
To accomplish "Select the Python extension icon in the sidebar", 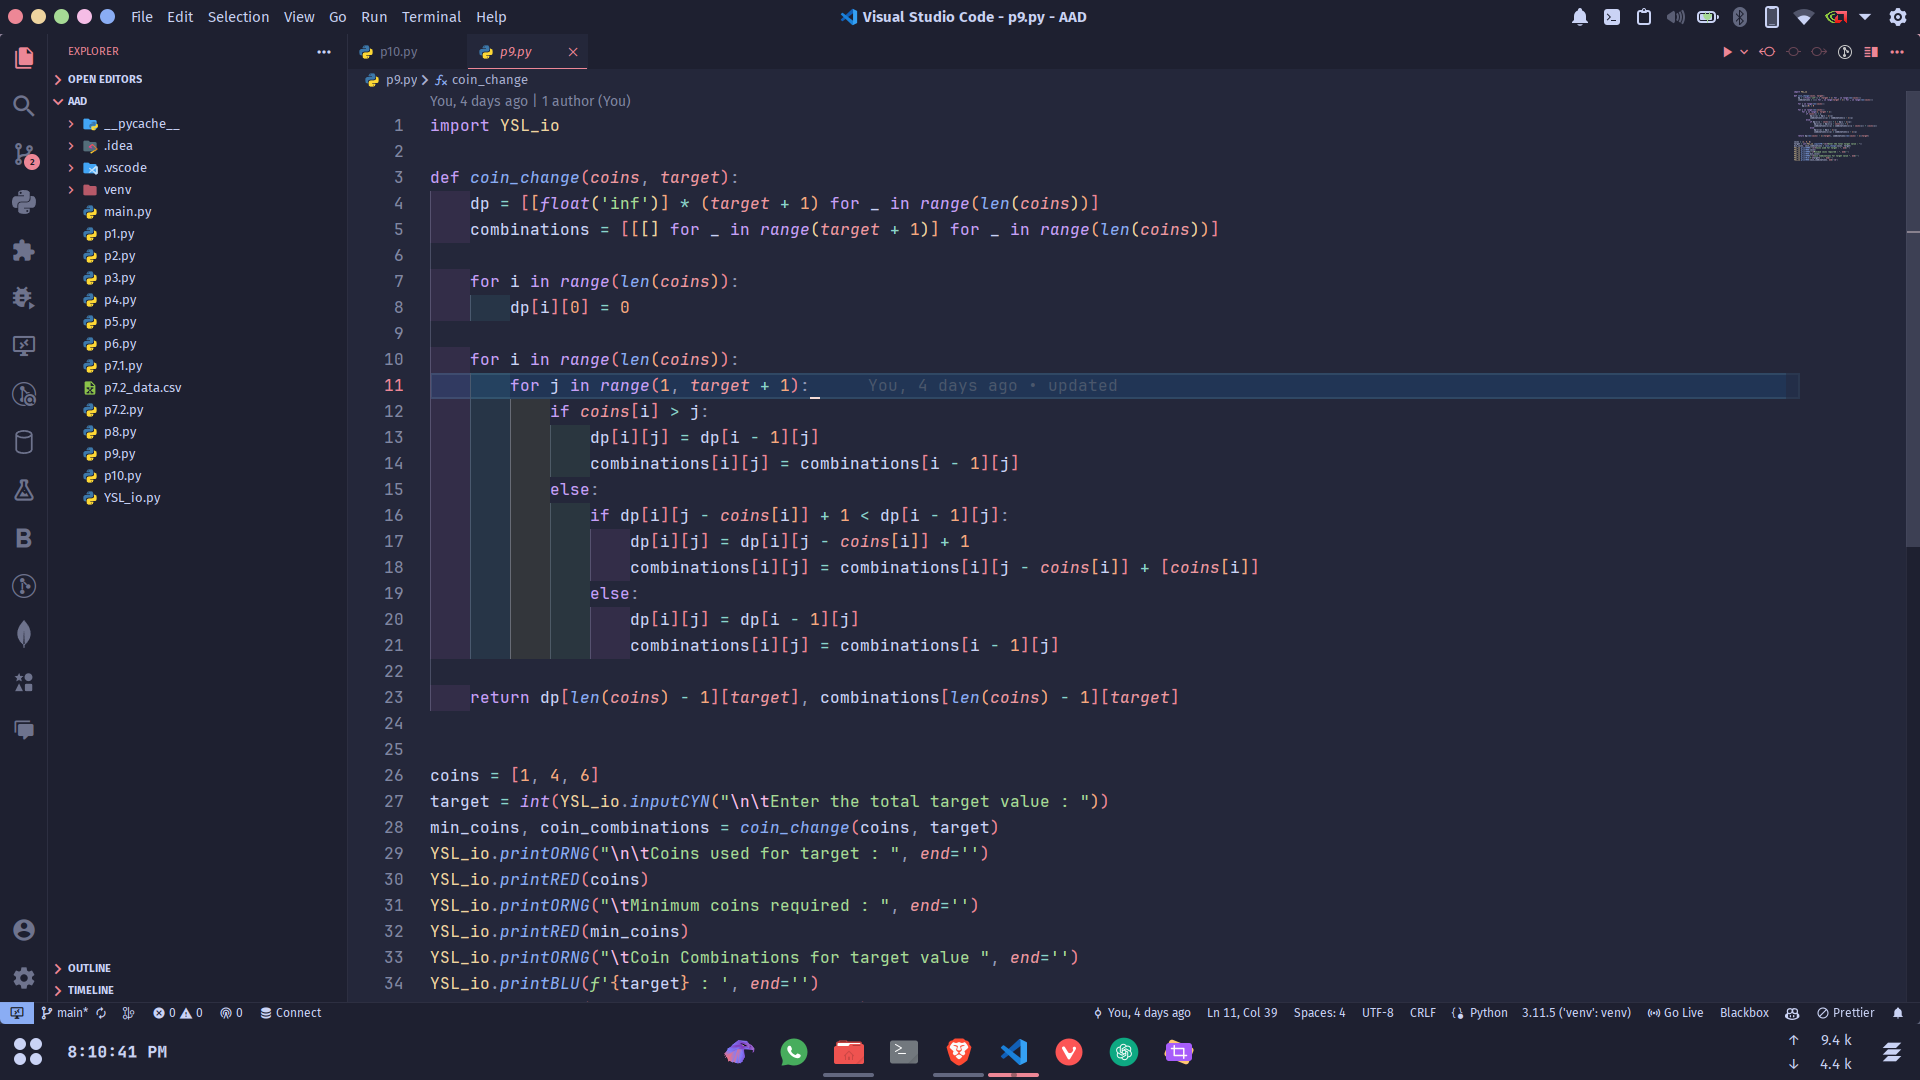I will [x=24, y=202].
